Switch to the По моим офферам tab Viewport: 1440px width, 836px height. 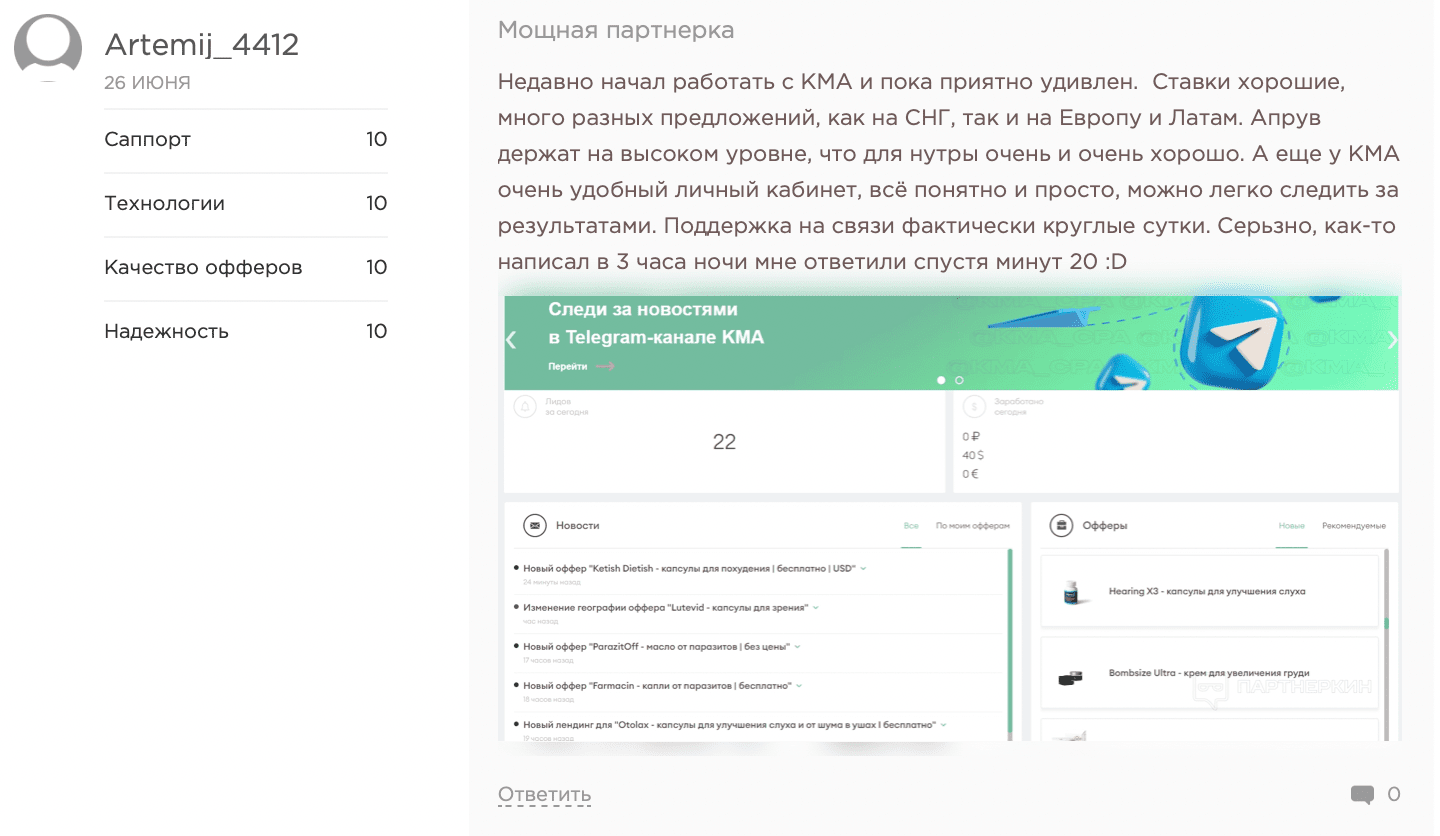coord(973,526)
